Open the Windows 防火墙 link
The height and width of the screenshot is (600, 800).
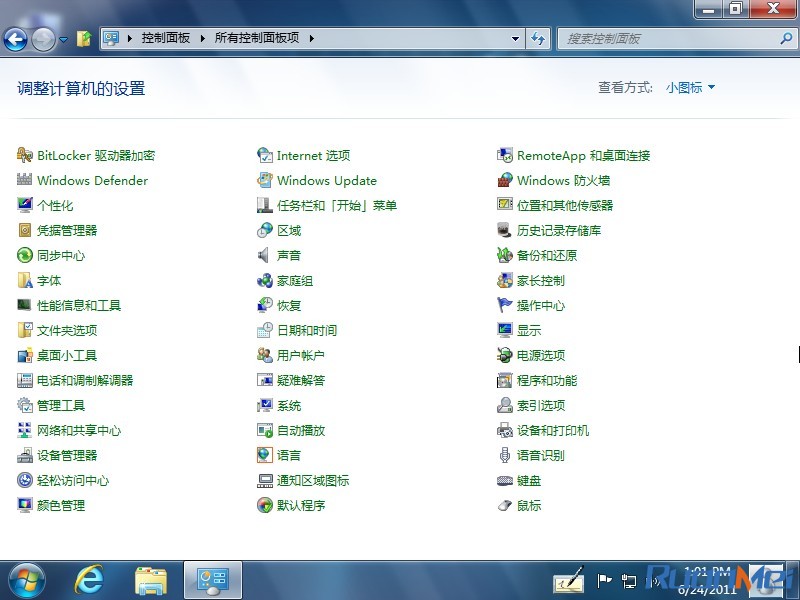pos(563,180)
